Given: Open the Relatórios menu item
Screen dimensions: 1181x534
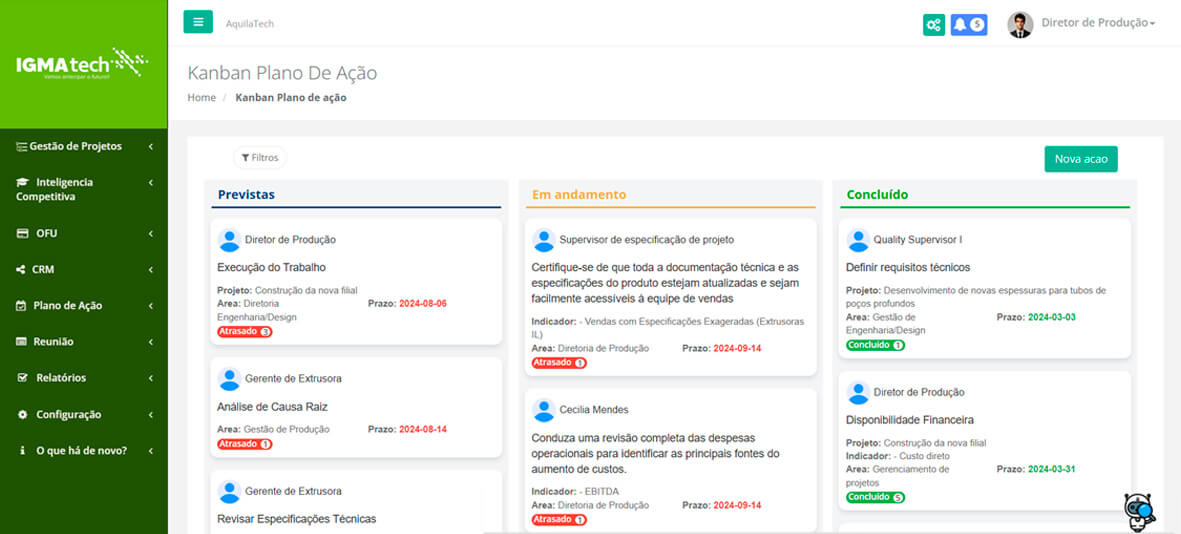Looking at the screenshot, I should click(84, 378).
